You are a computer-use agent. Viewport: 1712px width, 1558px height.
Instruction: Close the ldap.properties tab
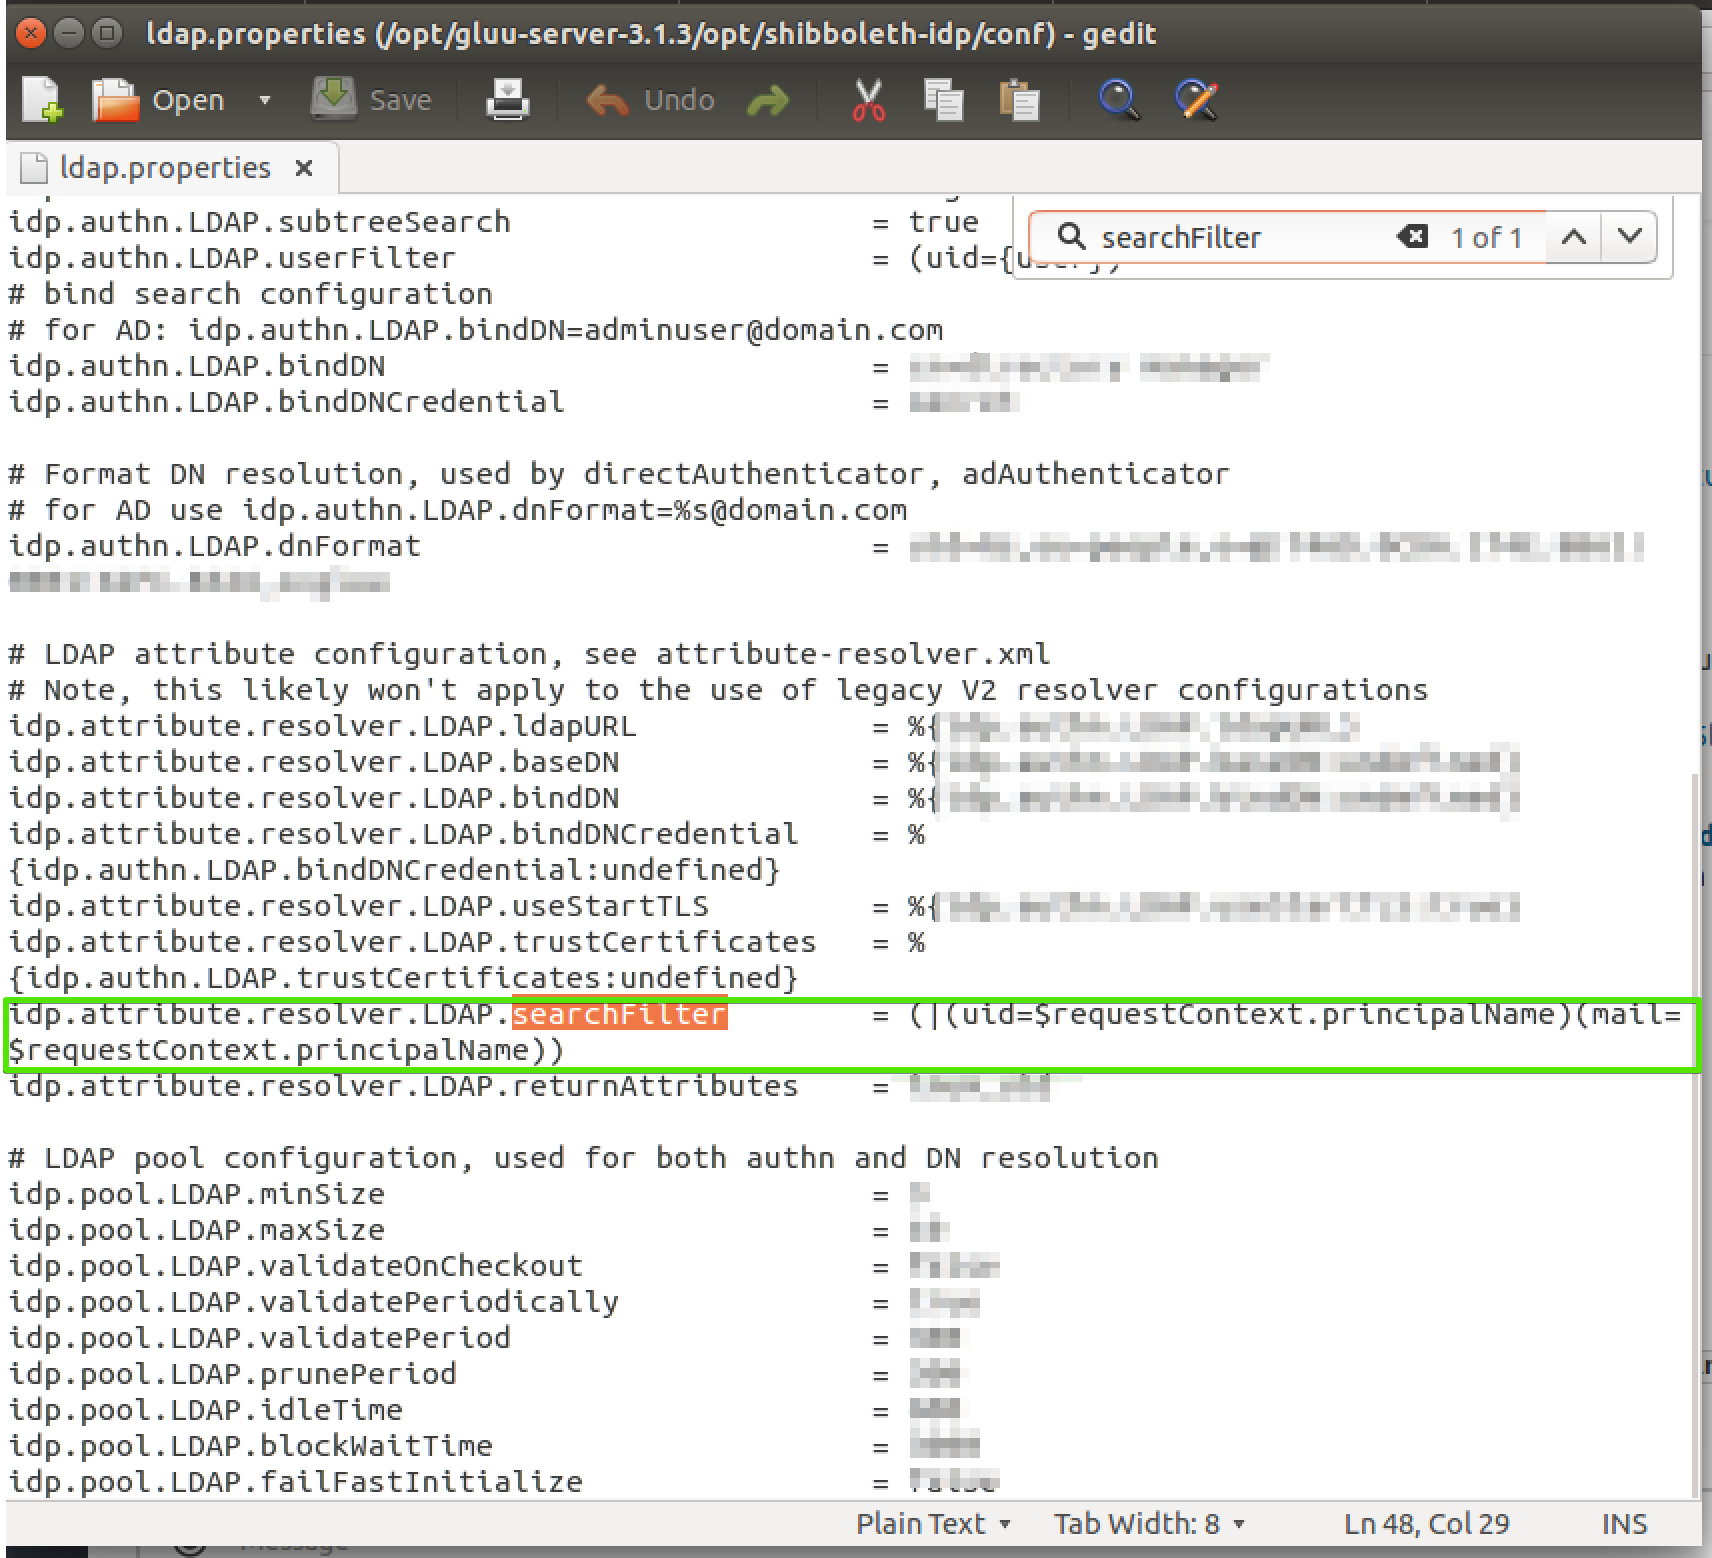[304, 167]
